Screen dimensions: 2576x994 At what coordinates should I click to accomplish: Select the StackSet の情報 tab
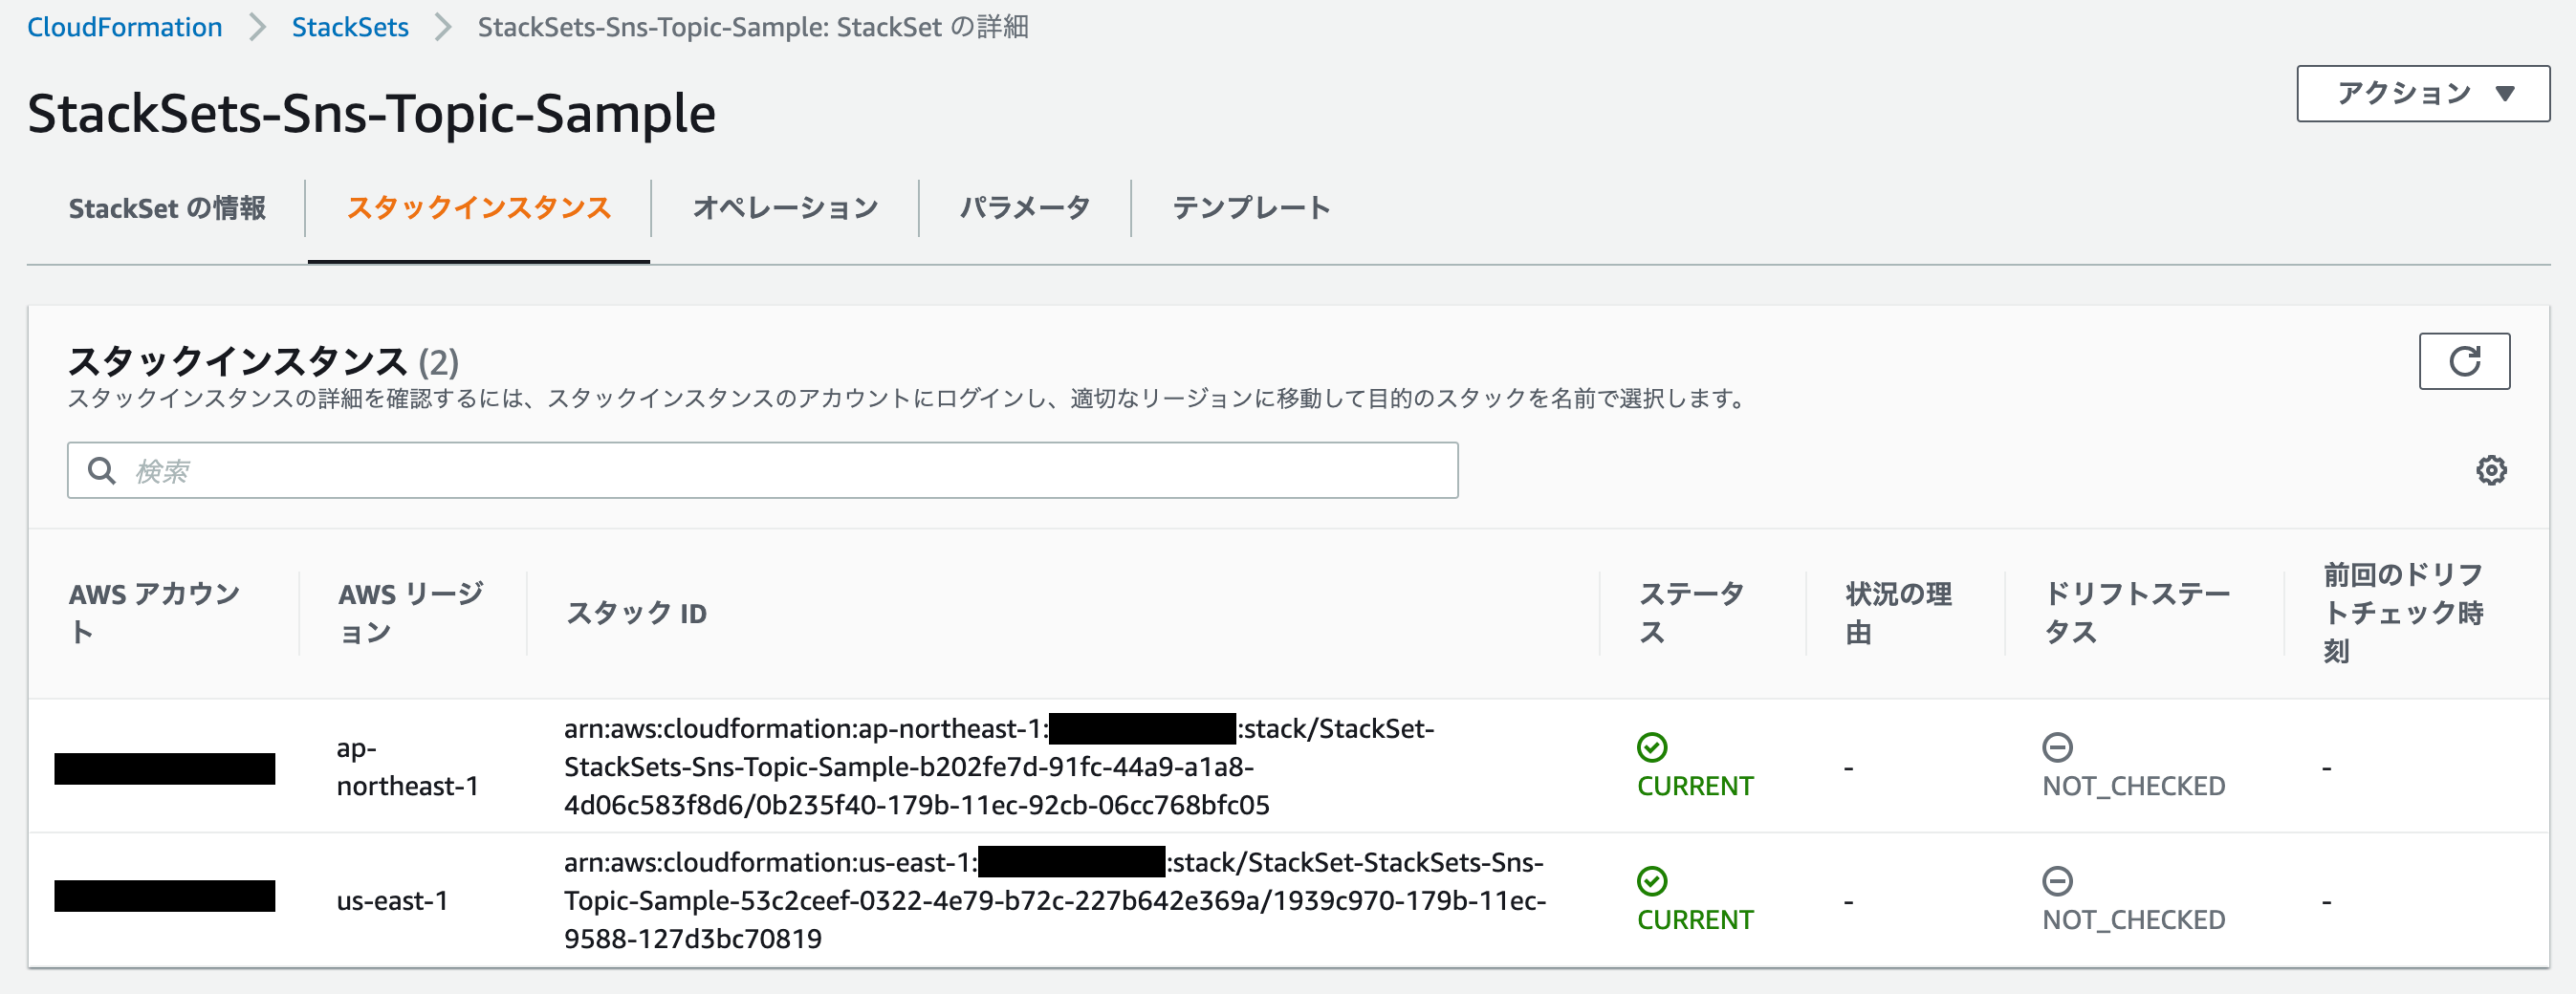point(167,208)
